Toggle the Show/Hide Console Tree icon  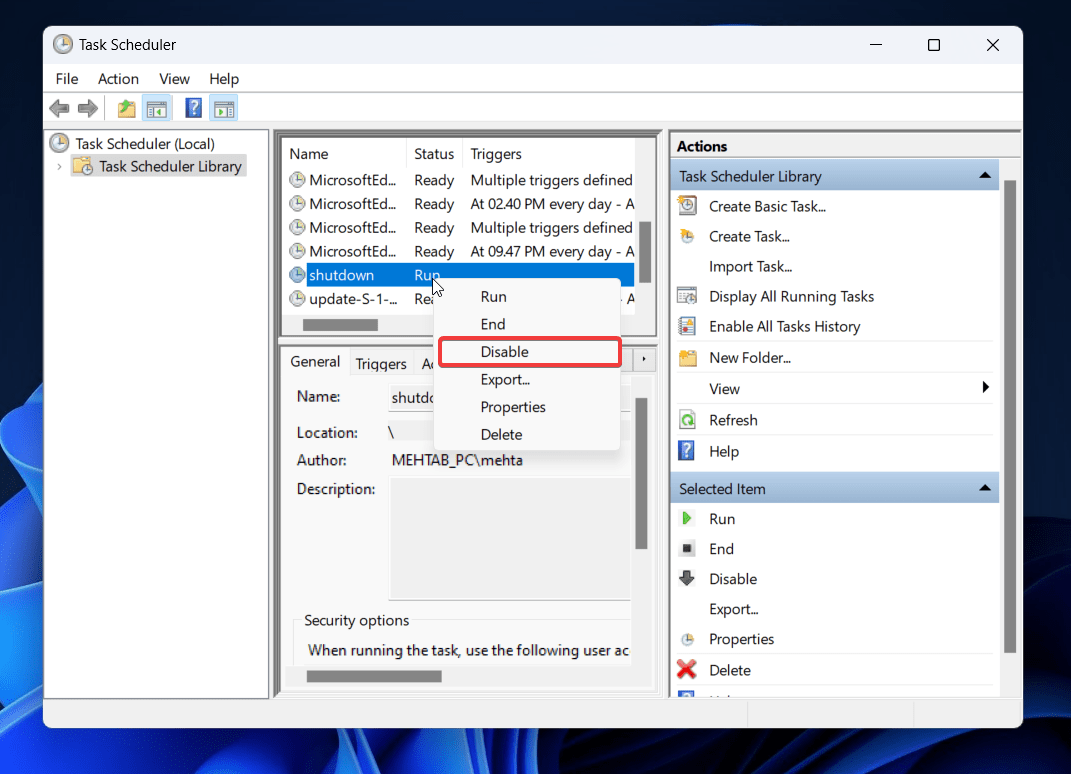157,109
